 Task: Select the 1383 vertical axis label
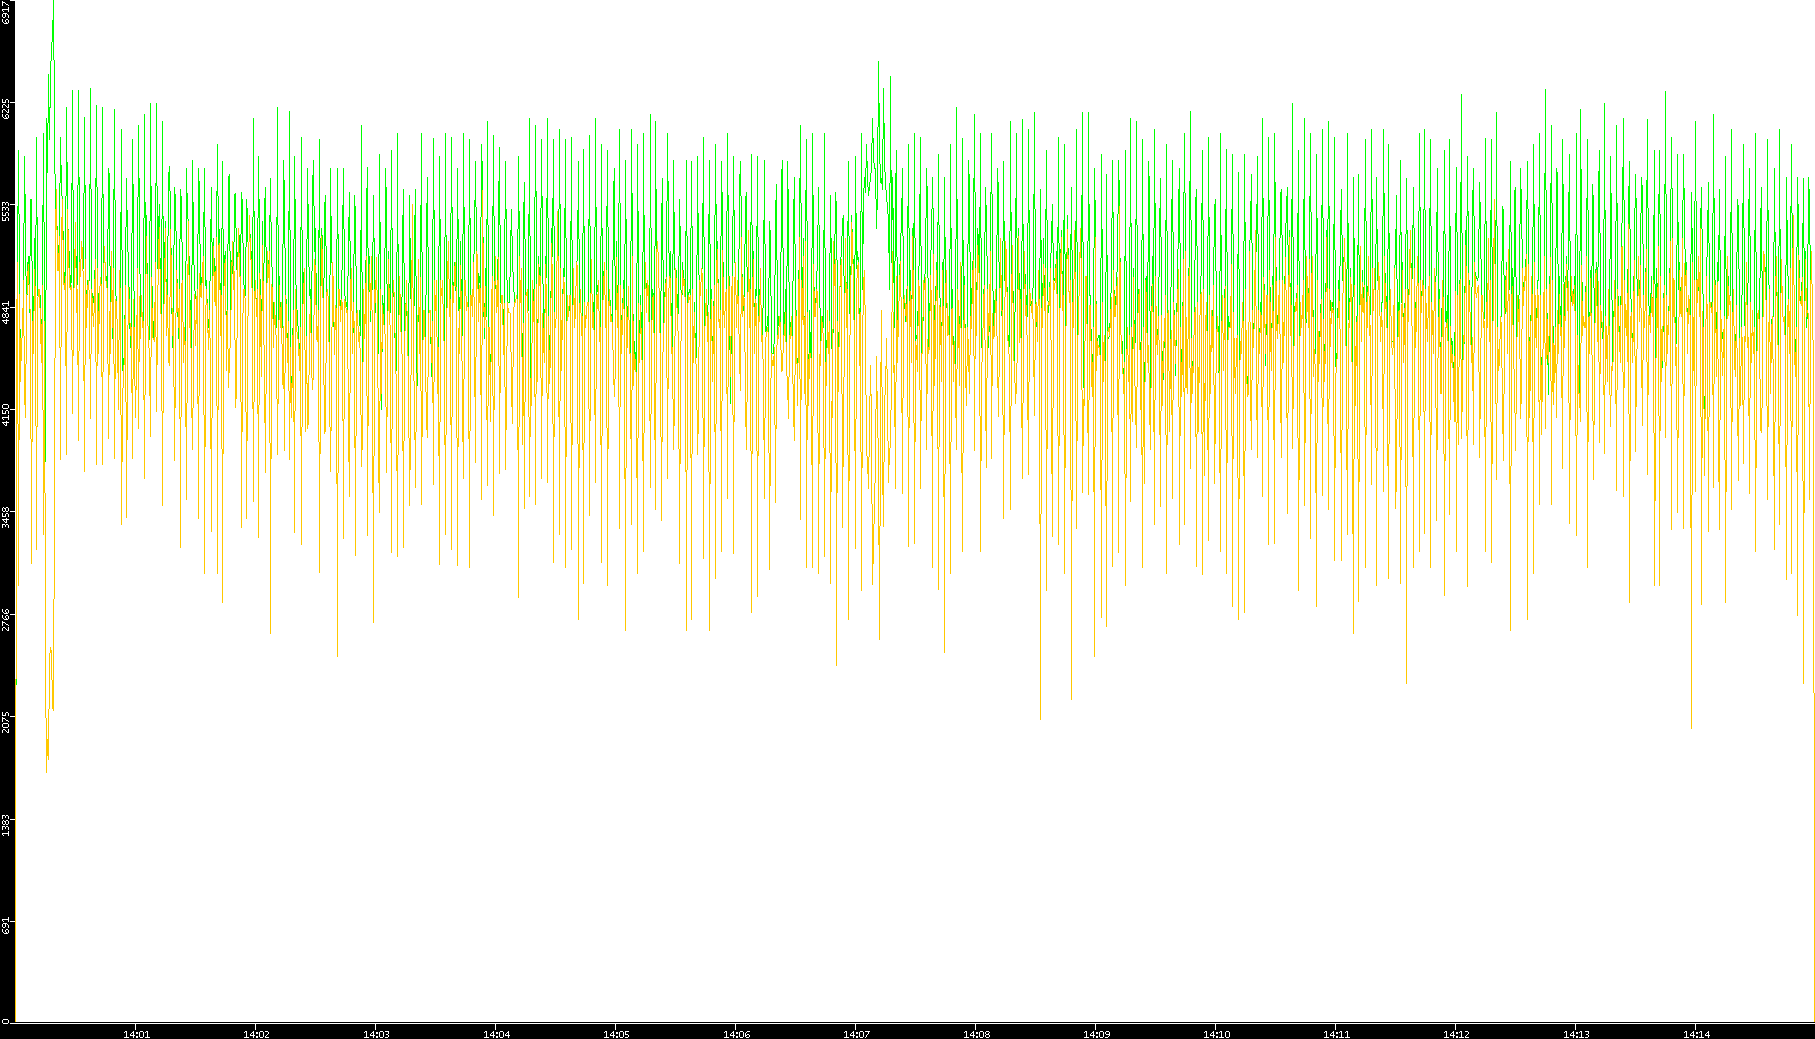pyautogui.click(x=7, y=824)
